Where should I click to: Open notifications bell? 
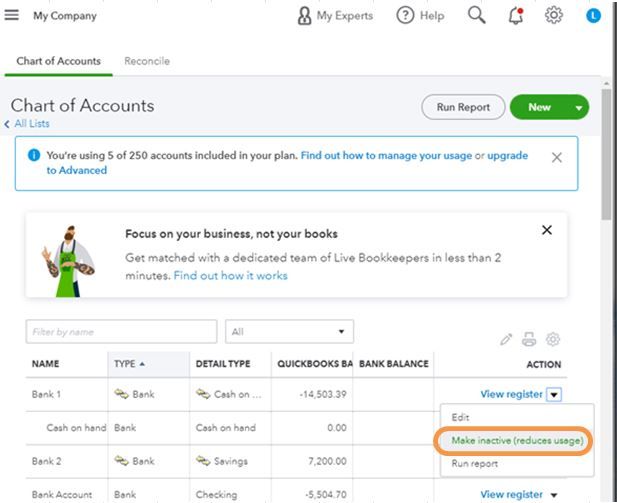click(516, 16)
